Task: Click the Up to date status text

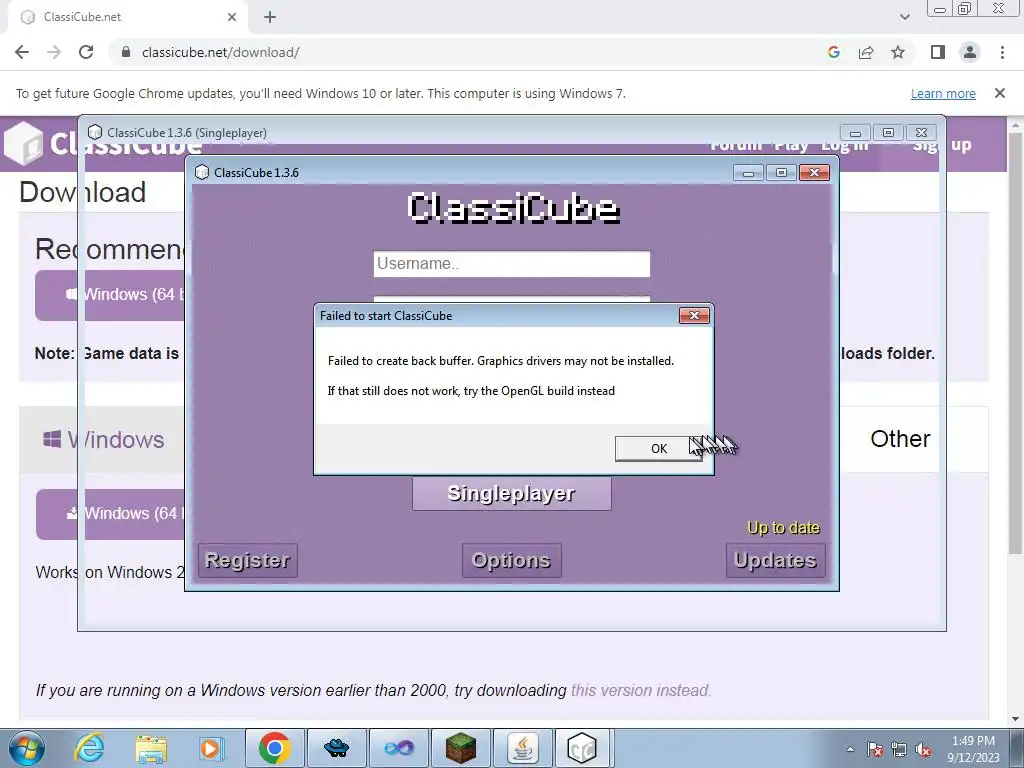Action: pos(783,528)
